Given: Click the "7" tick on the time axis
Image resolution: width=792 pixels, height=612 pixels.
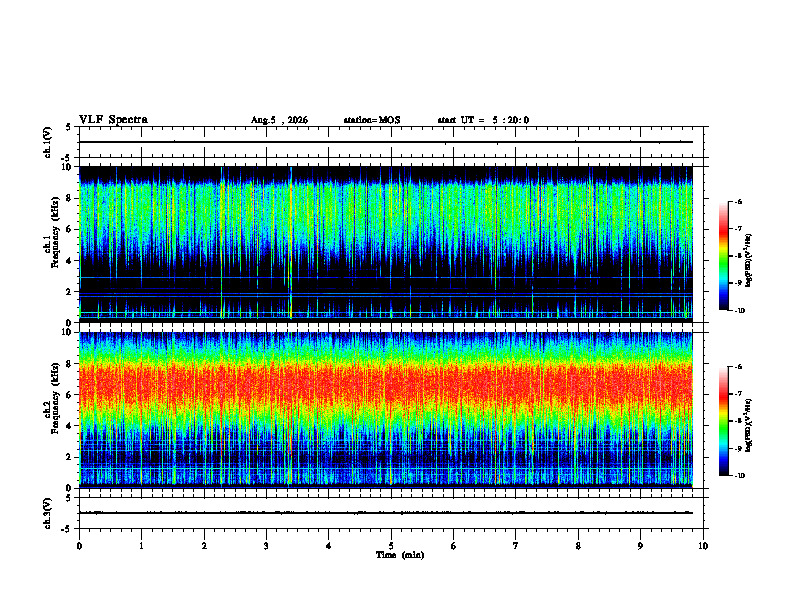Looking at the screenshot, I should [516, 546].
